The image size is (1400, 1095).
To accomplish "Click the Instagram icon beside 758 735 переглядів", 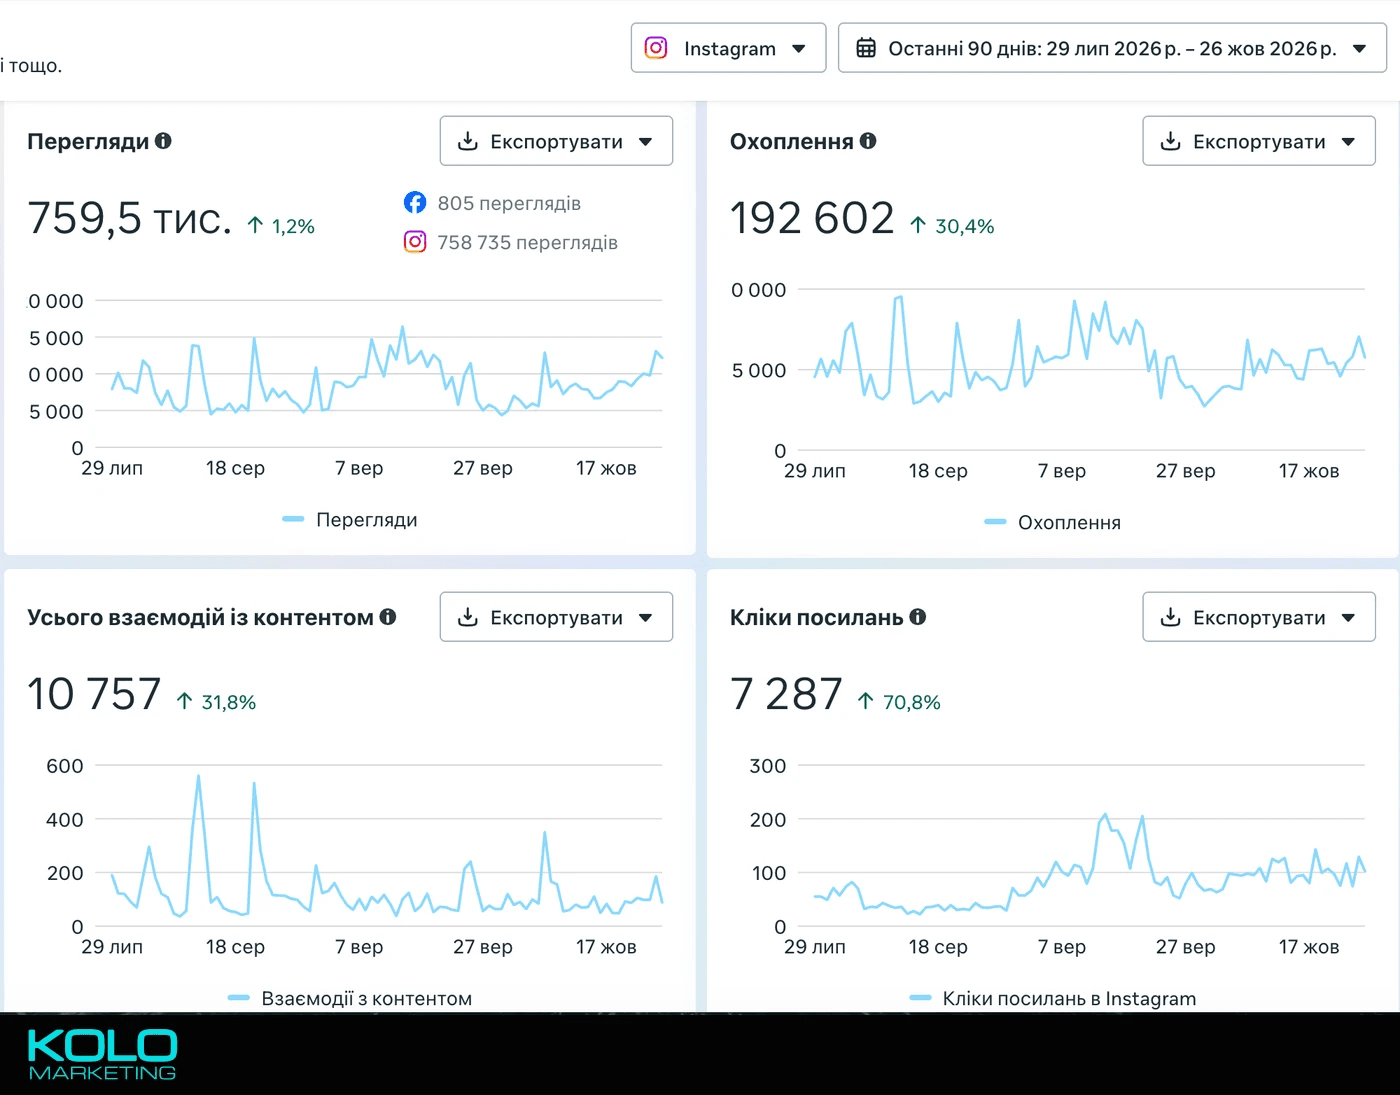I will (x=415, y=242).
